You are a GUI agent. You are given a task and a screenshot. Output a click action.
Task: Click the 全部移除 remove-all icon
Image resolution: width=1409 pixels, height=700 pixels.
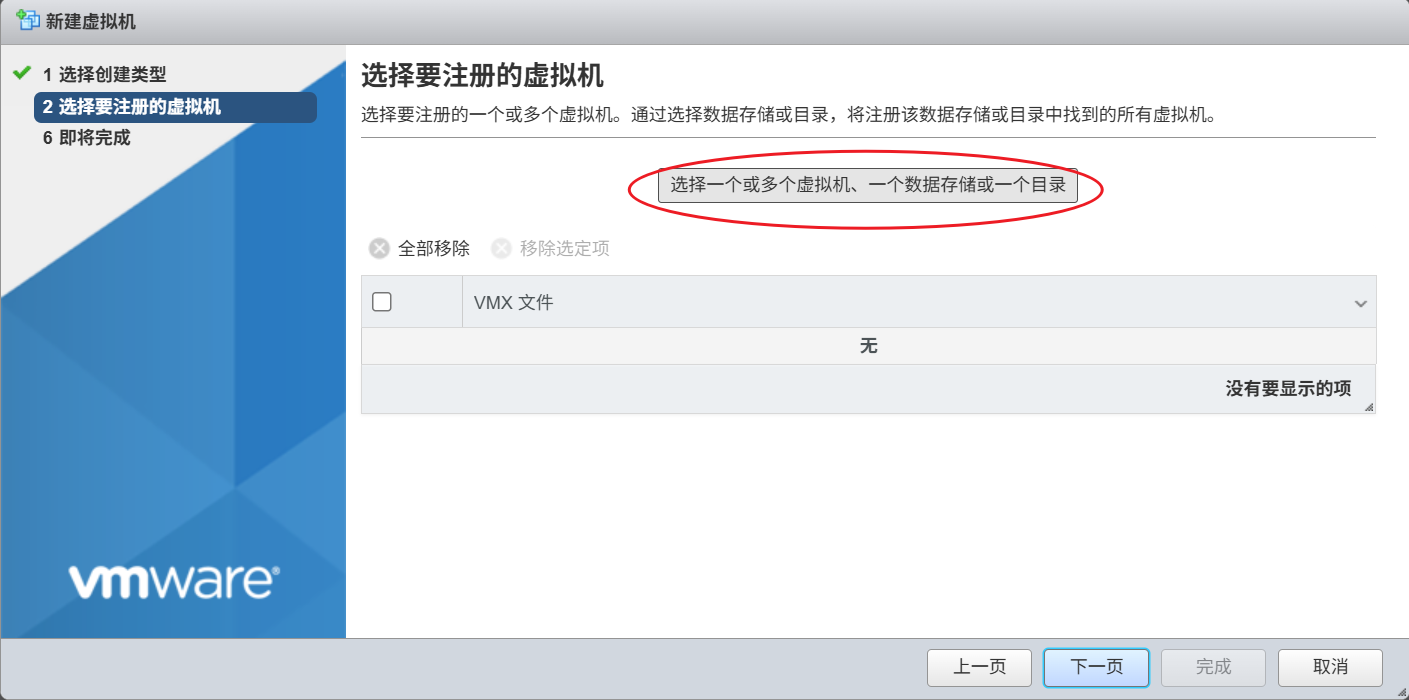[379, 248]
